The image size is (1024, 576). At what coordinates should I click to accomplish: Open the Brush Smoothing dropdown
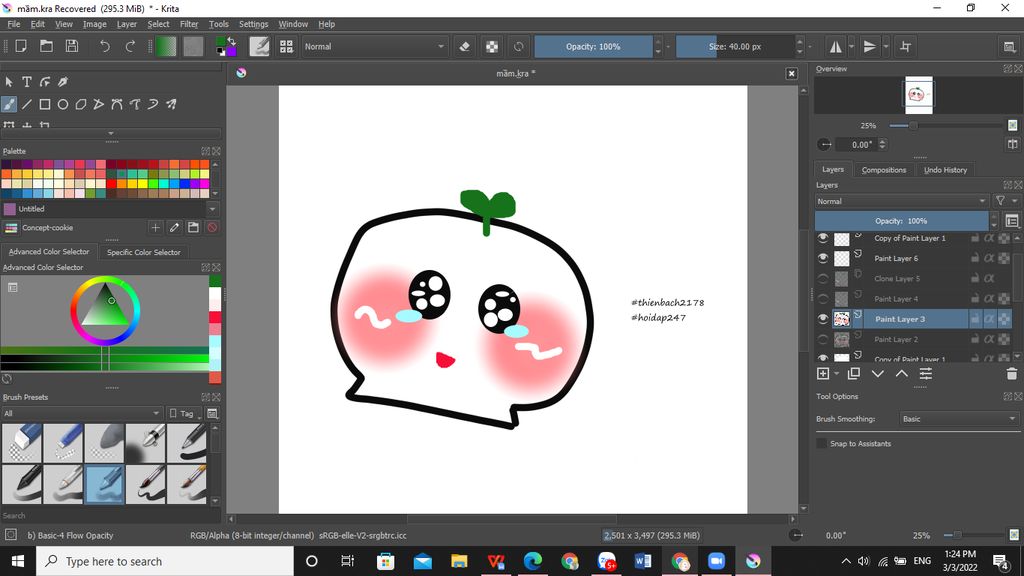959,419
